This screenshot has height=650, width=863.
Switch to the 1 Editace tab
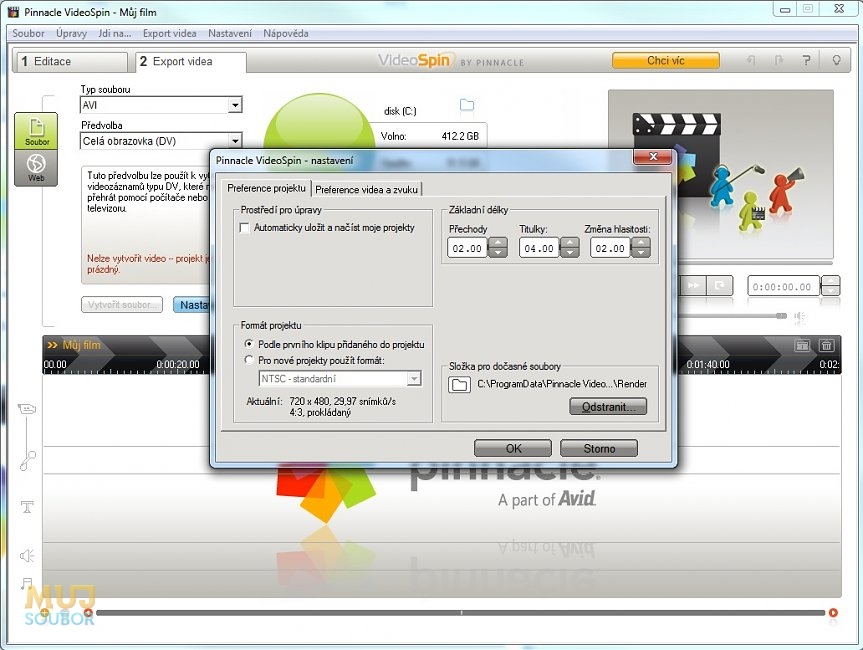click(x=70, y=62)
